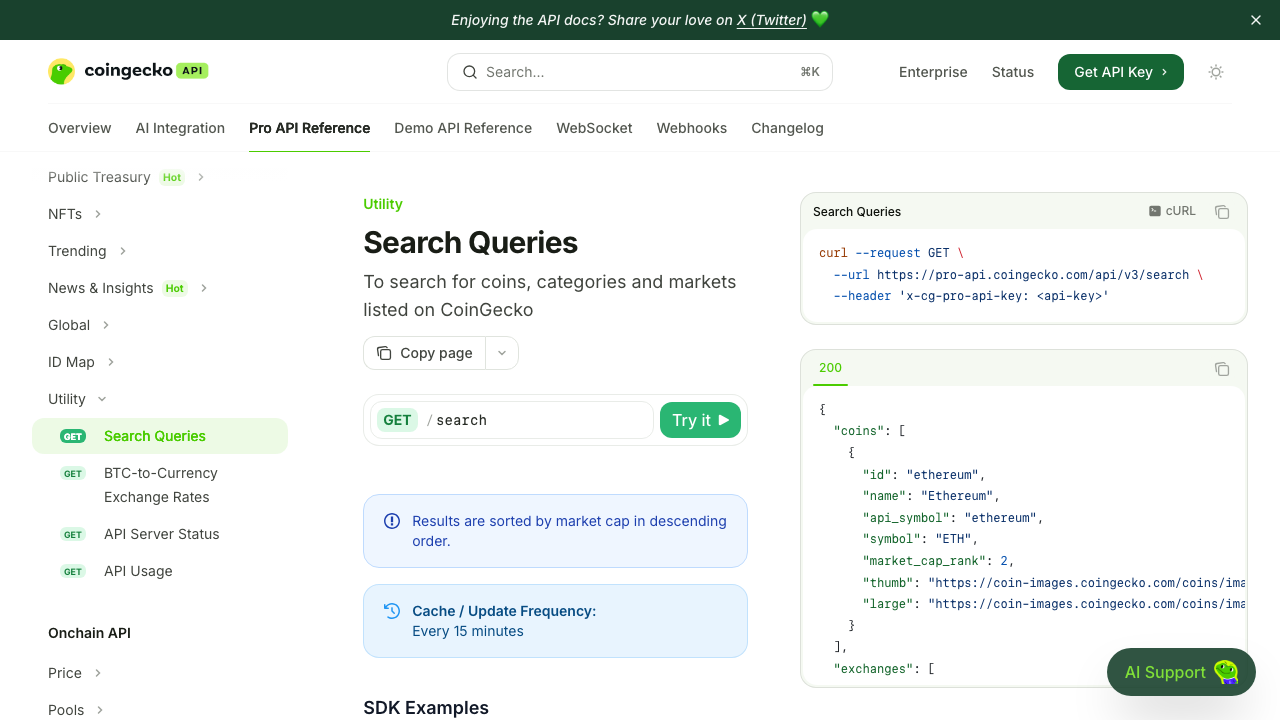Open the Enterprise link
Screen dimensions: 1280x720
933,72
